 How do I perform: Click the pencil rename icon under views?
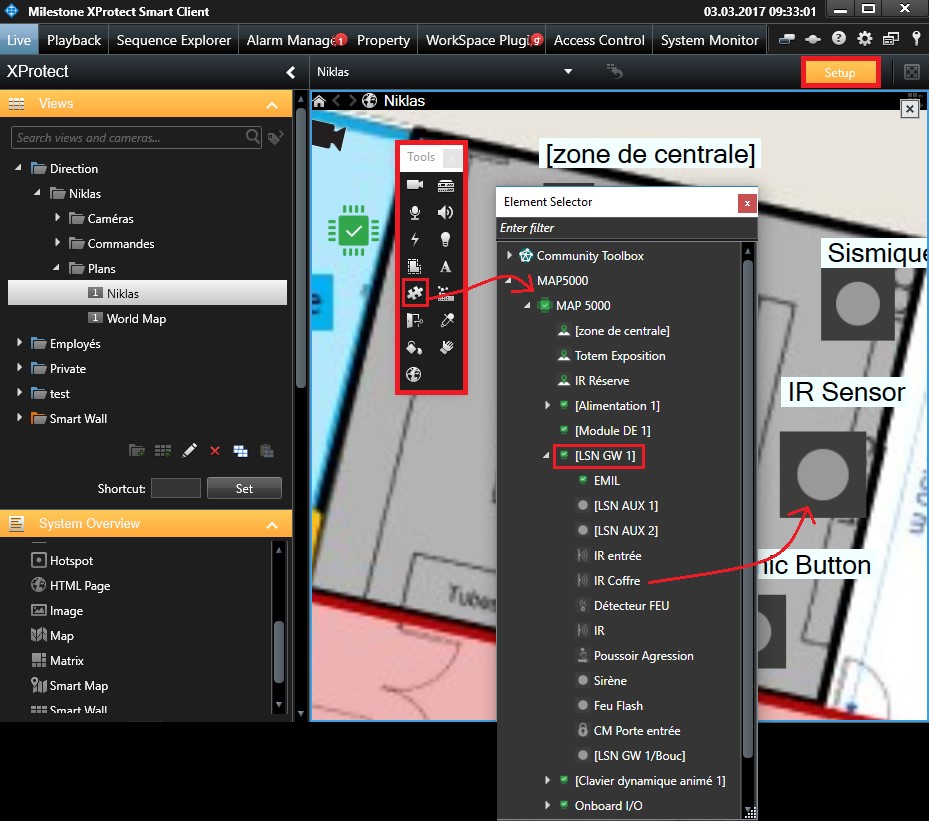click(189, 451)
